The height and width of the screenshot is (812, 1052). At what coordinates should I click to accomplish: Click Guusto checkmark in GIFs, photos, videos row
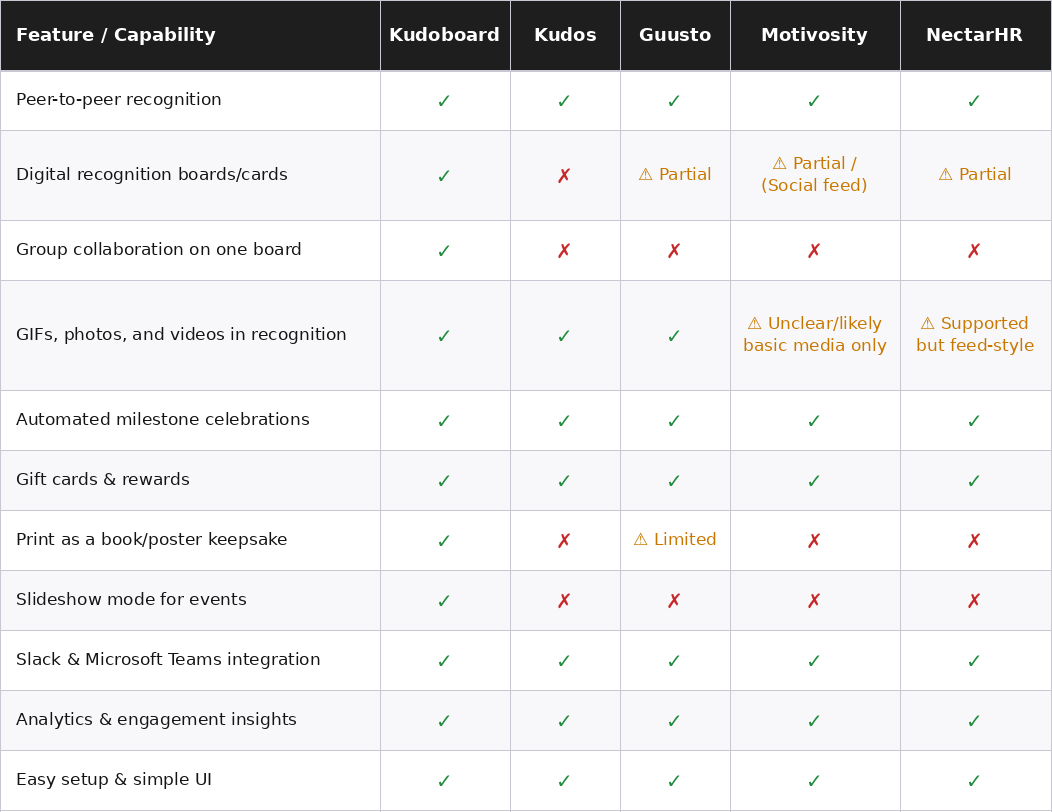pyautogui.click(x=674, y=336)
